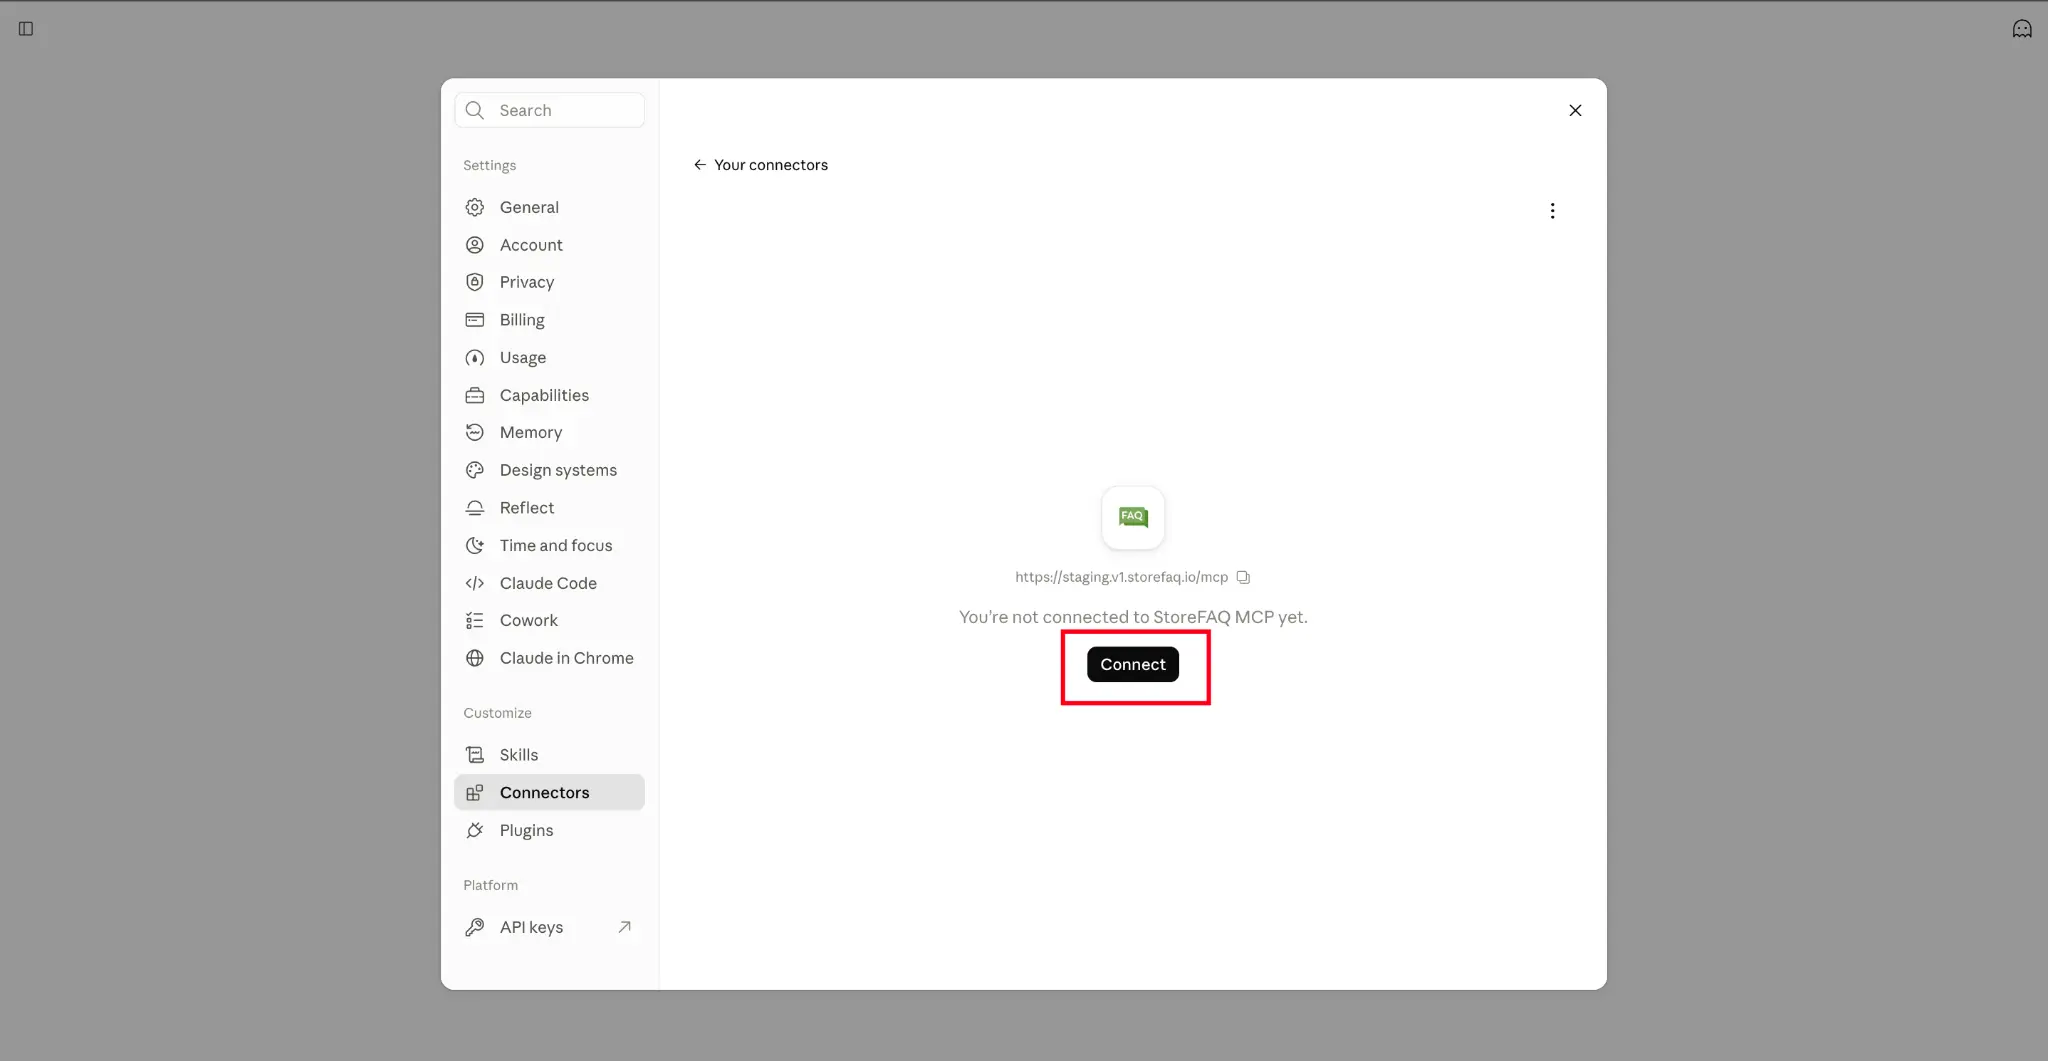Go back to Your connectors

click(x=760, y=165)
